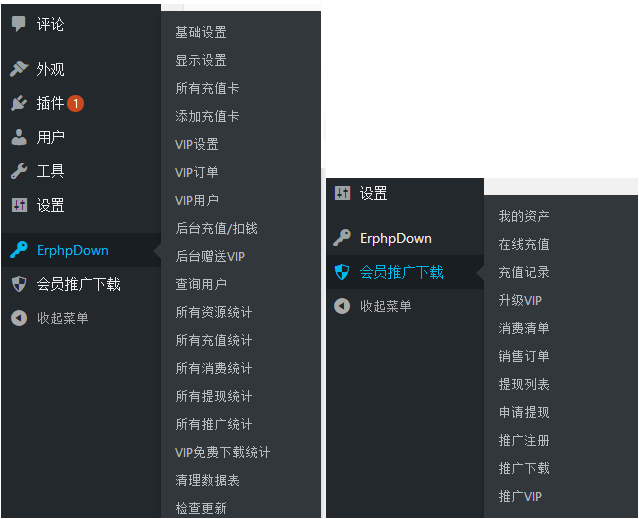The image size is (639, 519).
Task: Go to 我的资产 in the member menu
Action: (x=524, y=216)
